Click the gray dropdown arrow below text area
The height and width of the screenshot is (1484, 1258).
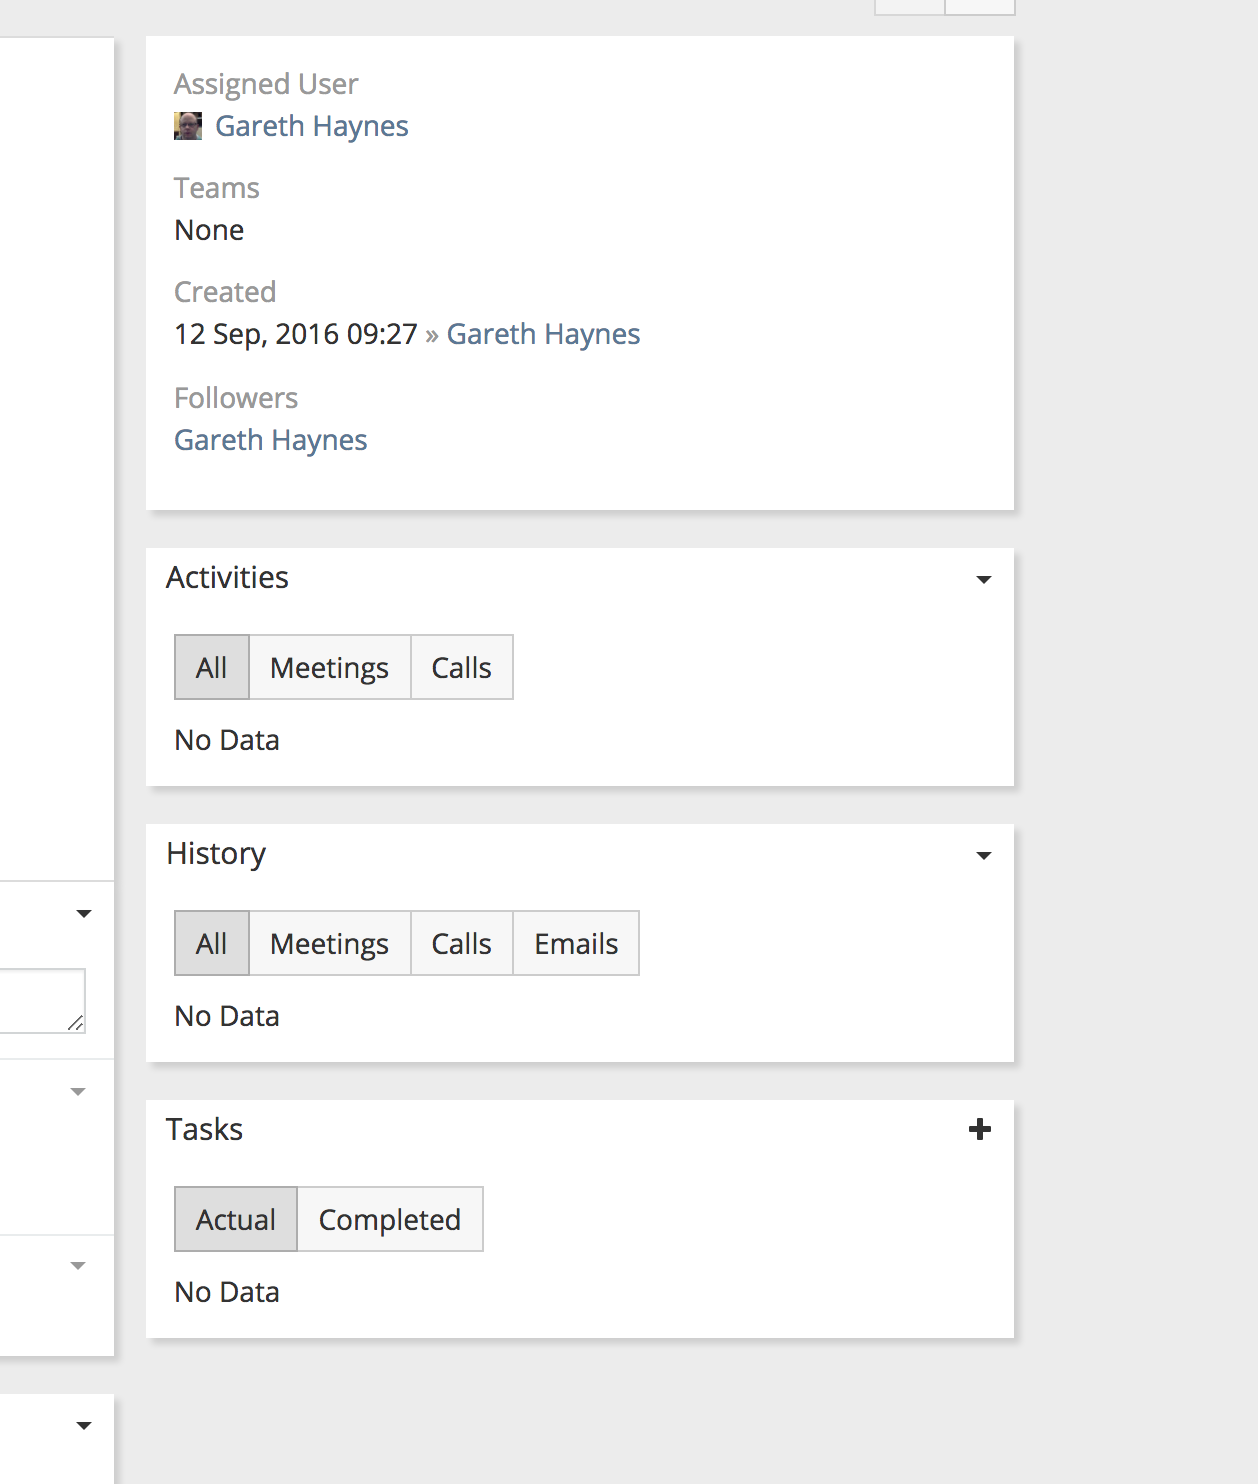click(x=78, y=1092)
